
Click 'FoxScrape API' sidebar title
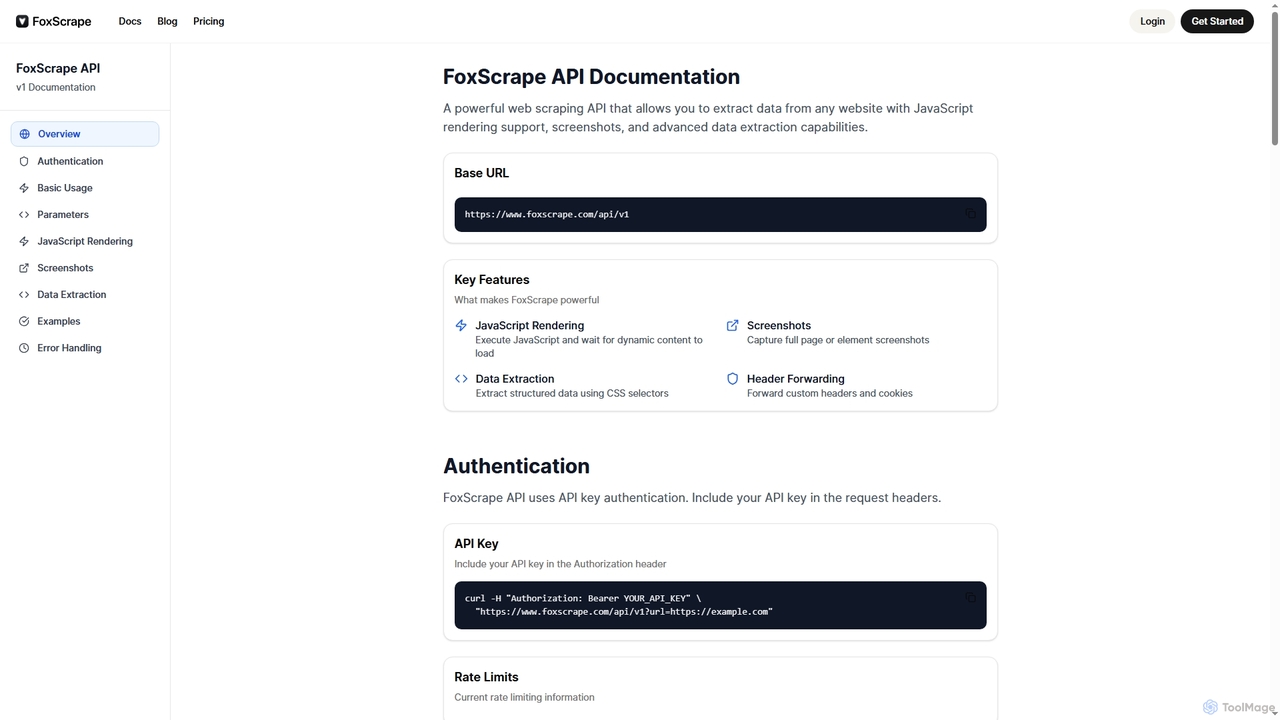tap(58, 68)
